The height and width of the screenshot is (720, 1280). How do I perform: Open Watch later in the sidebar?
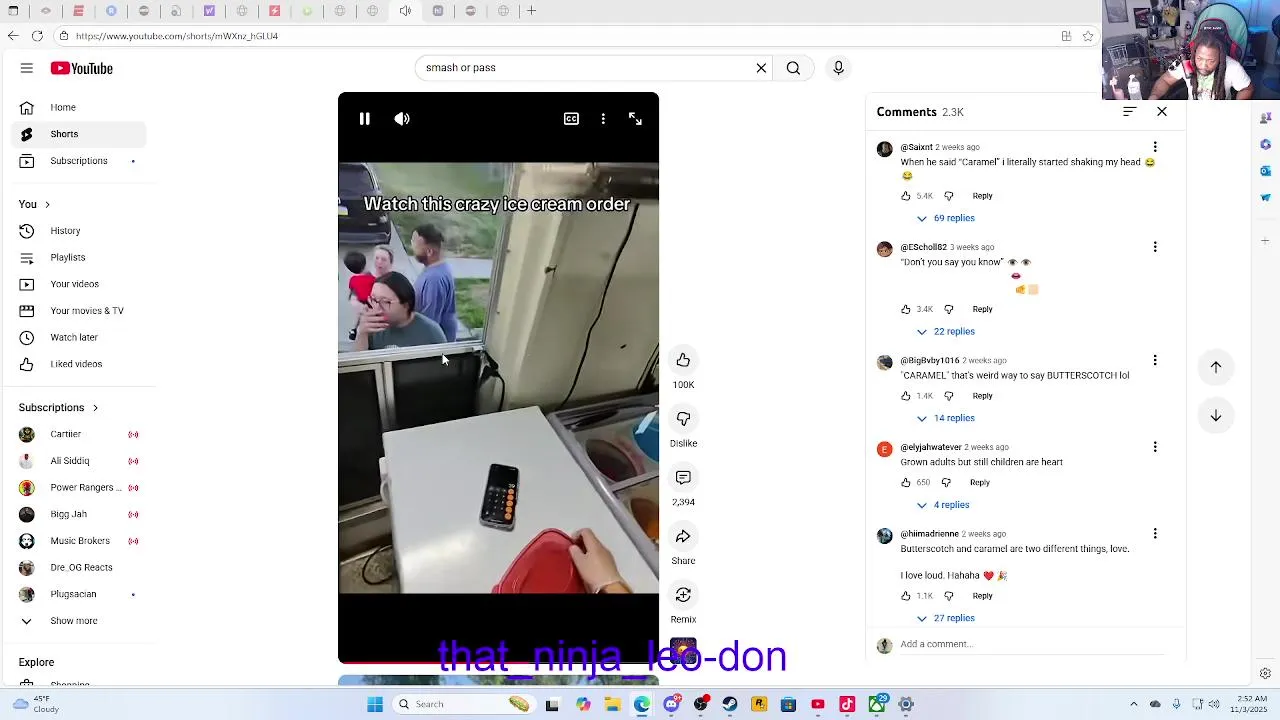pyautogui.click(x=78, y=337)
